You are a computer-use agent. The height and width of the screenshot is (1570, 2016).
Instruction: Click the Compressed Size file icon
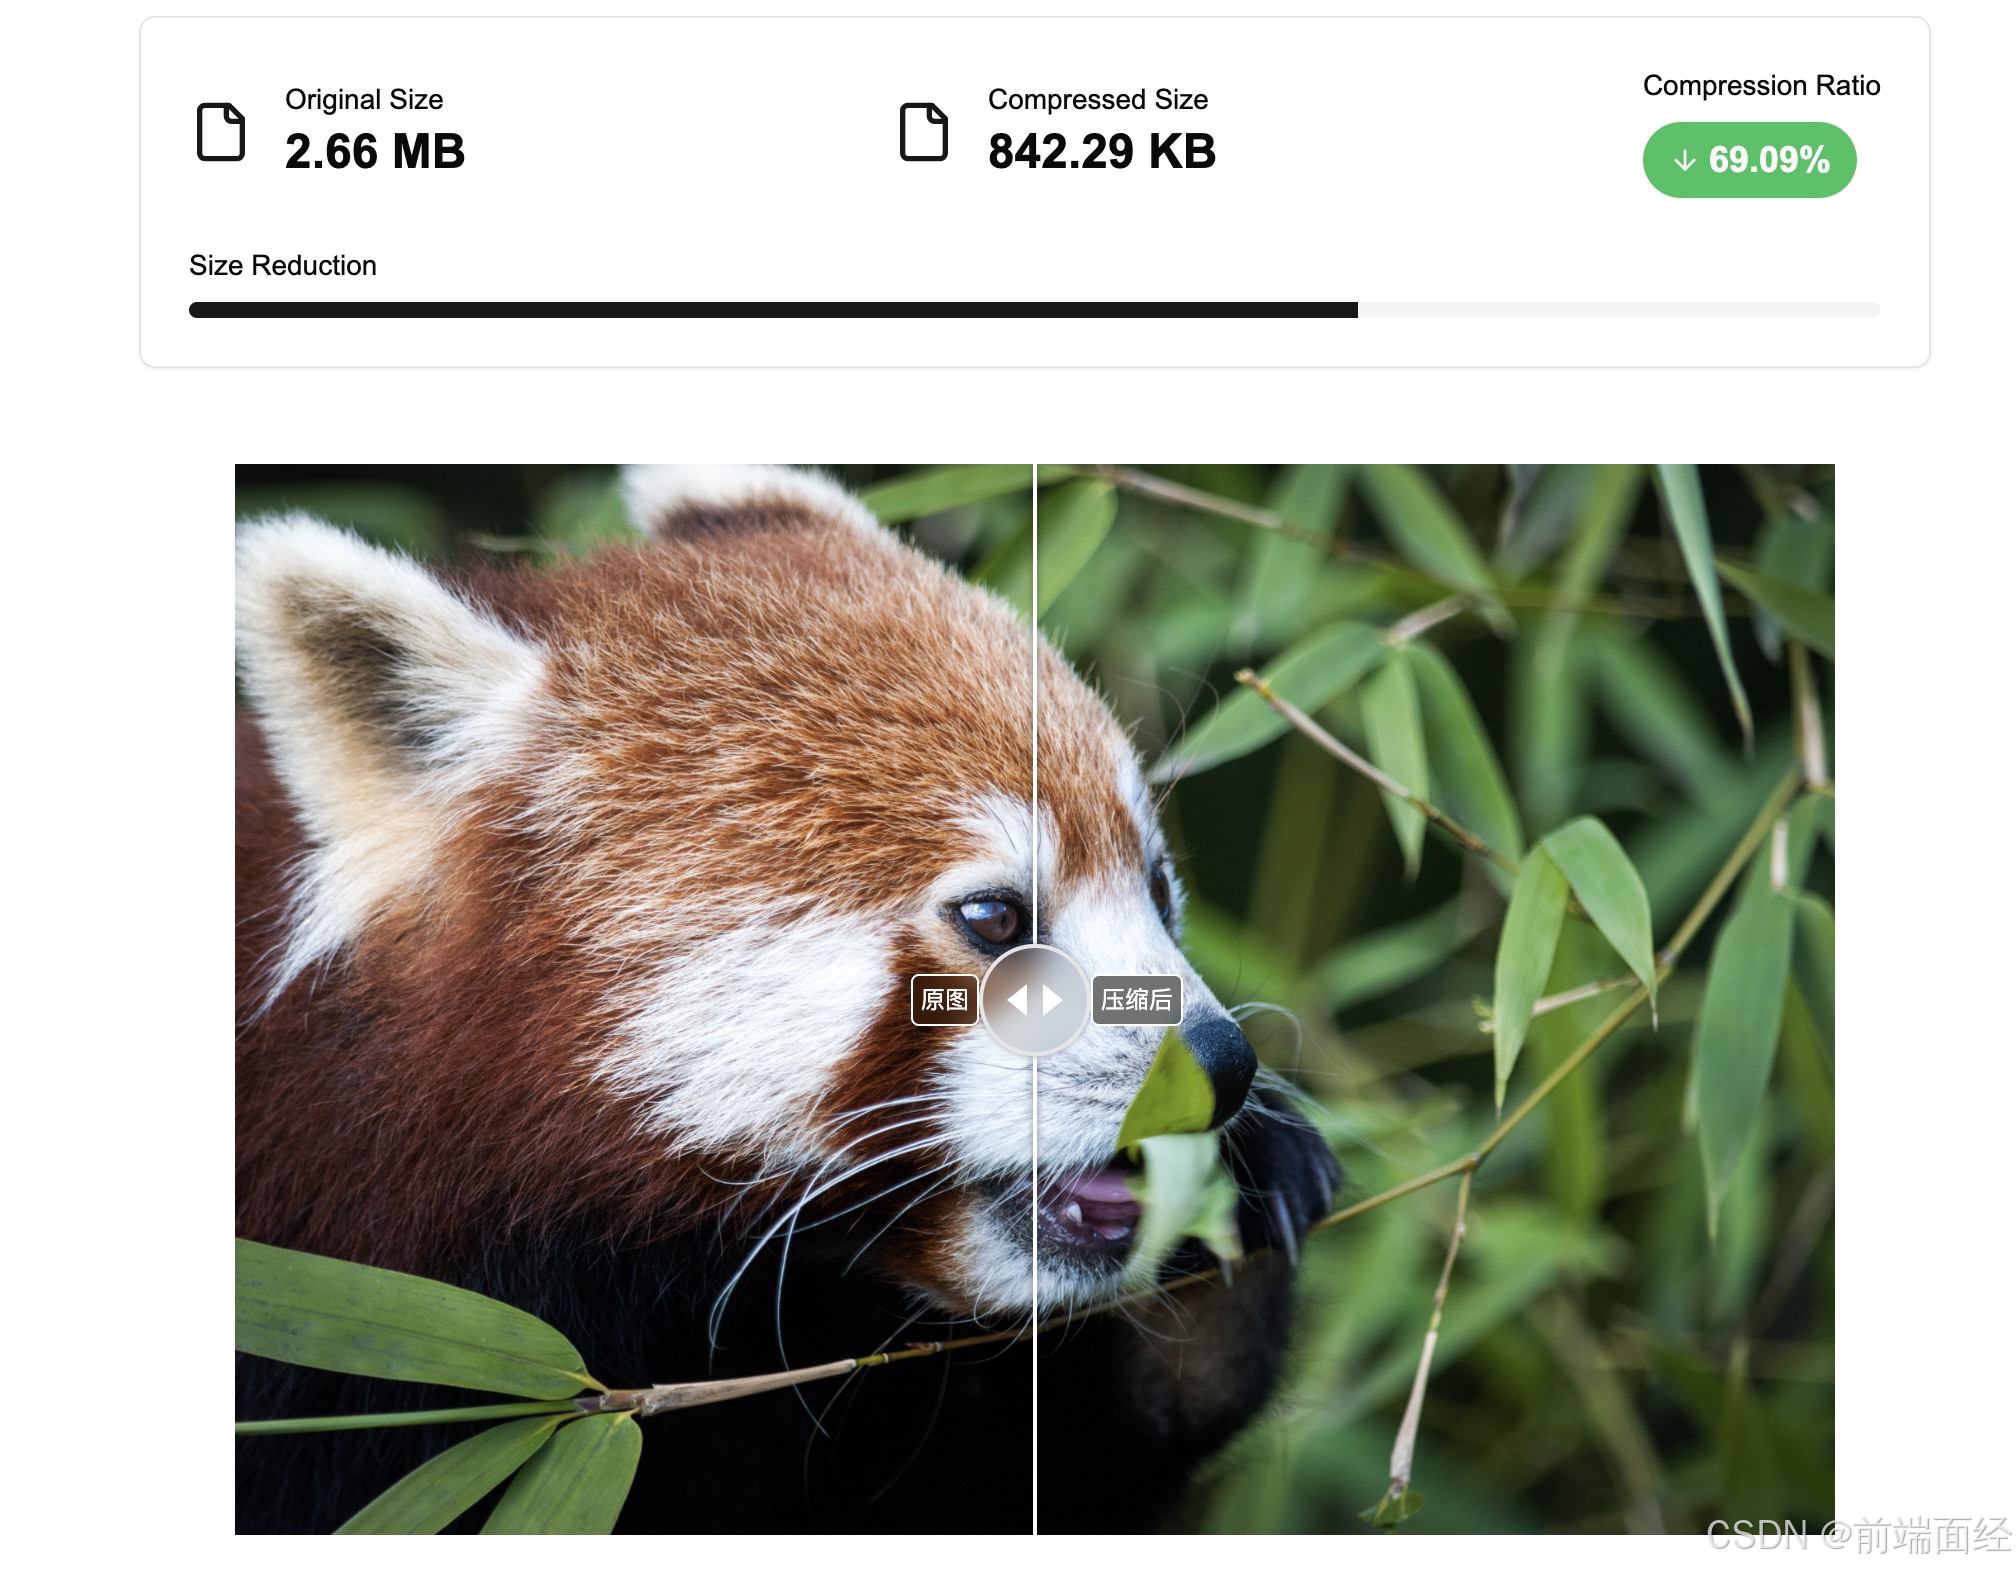[x=923, y=131]
